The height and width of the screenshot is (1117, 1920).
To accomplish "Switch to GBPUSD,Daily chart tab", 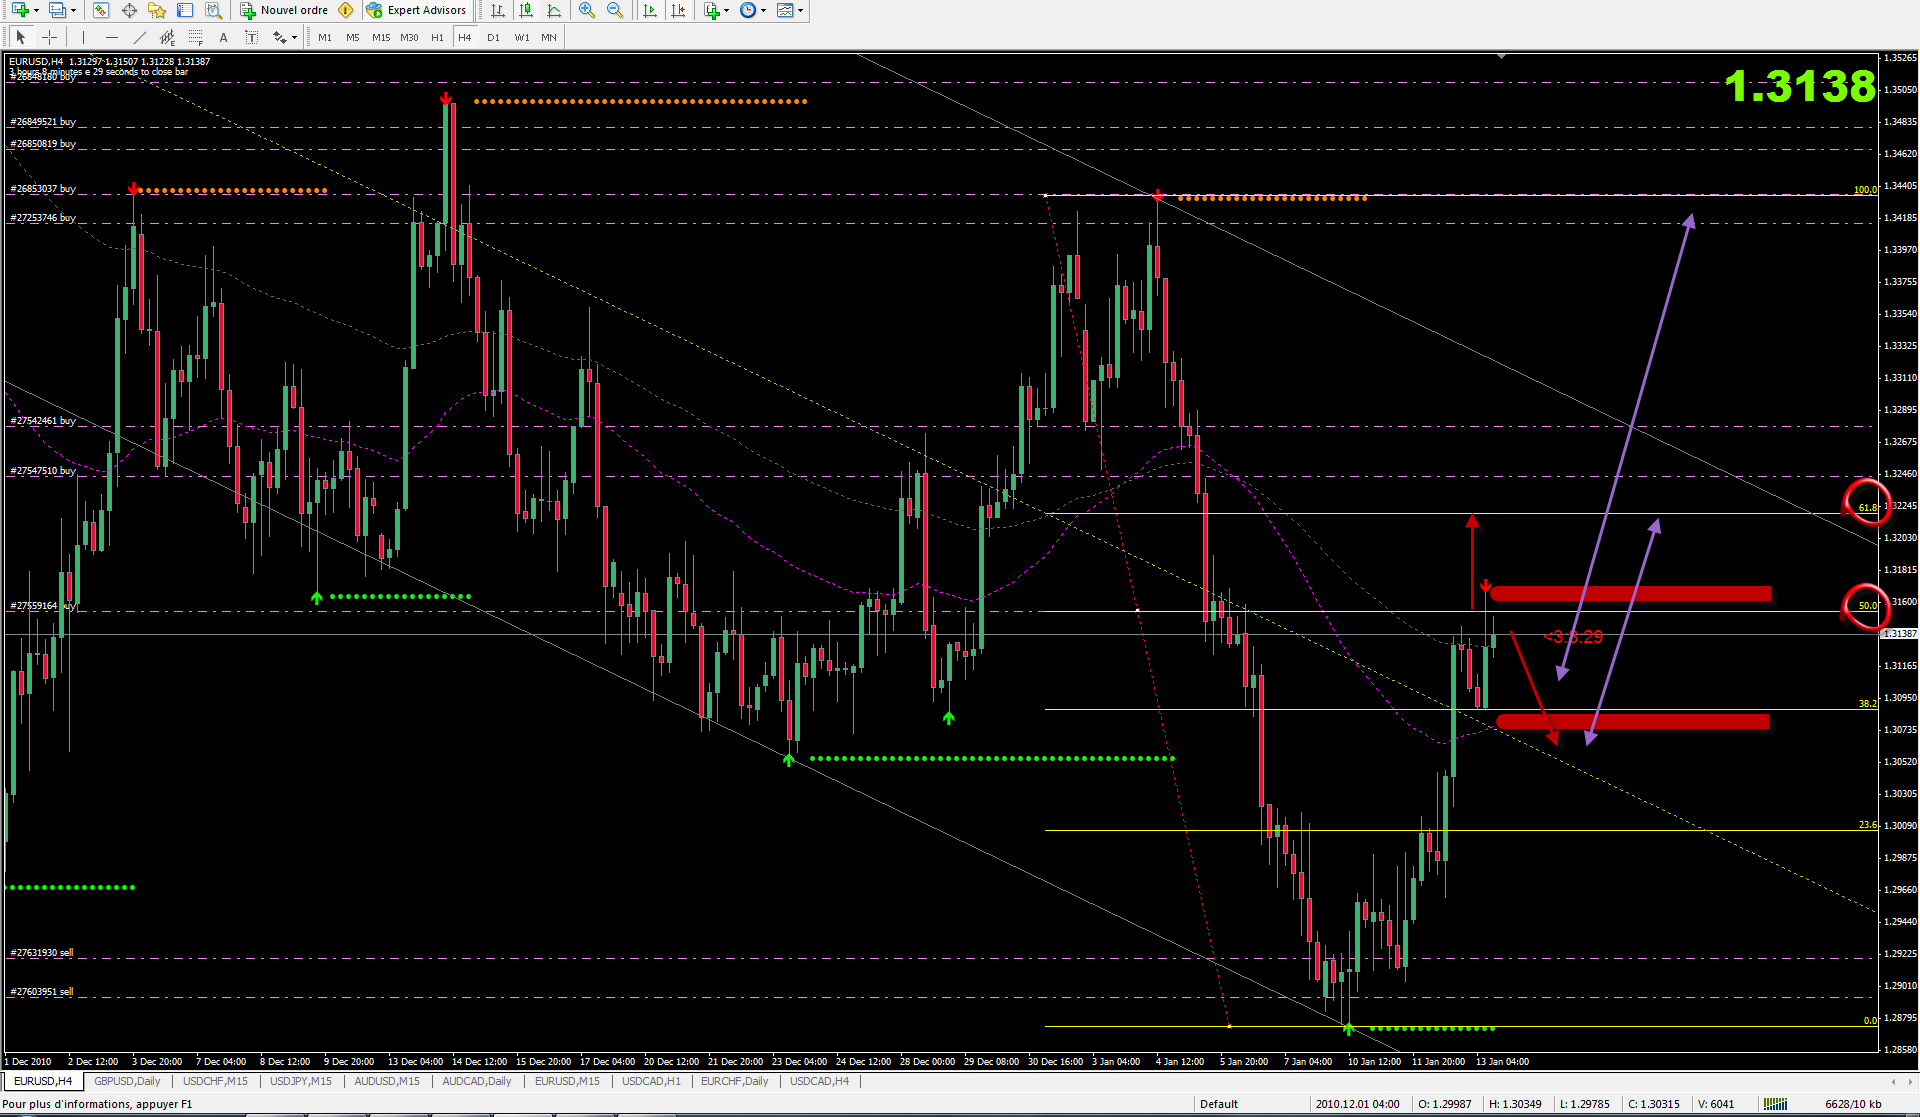I will tap(127, 1081).
